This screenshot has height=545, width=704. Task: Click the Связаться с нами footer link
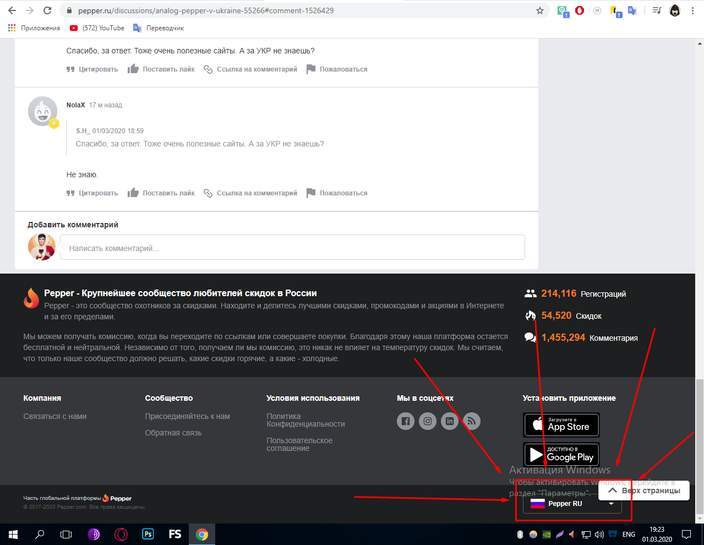click(x=55, y=416)
